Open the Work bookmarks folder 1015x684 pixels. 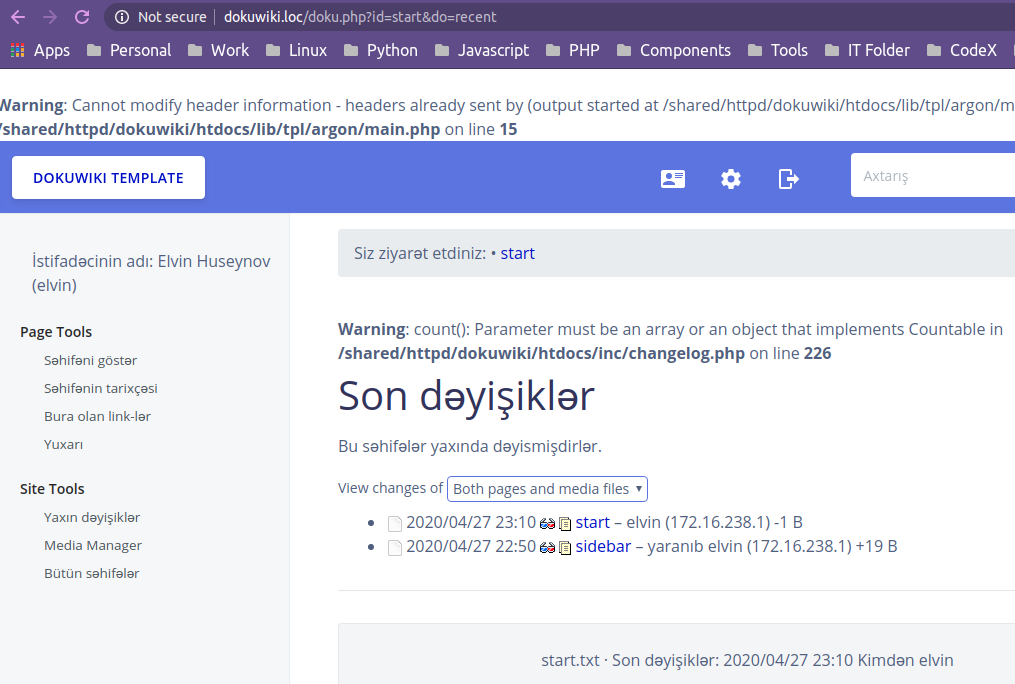click(x=218, y=50)
